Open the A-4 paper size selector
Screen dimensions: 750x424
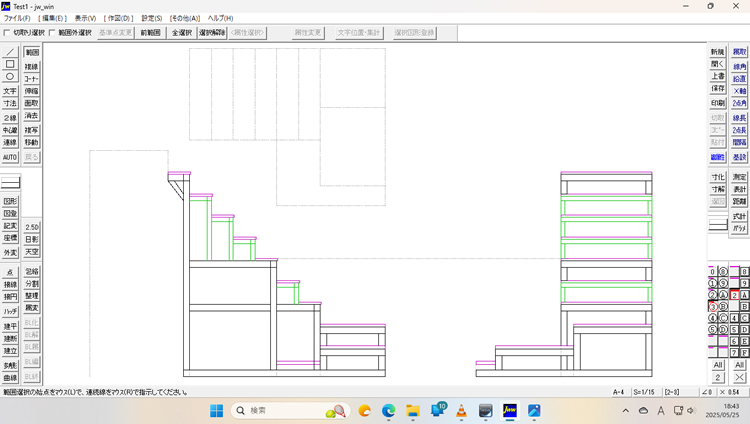(x=621, y=393)
